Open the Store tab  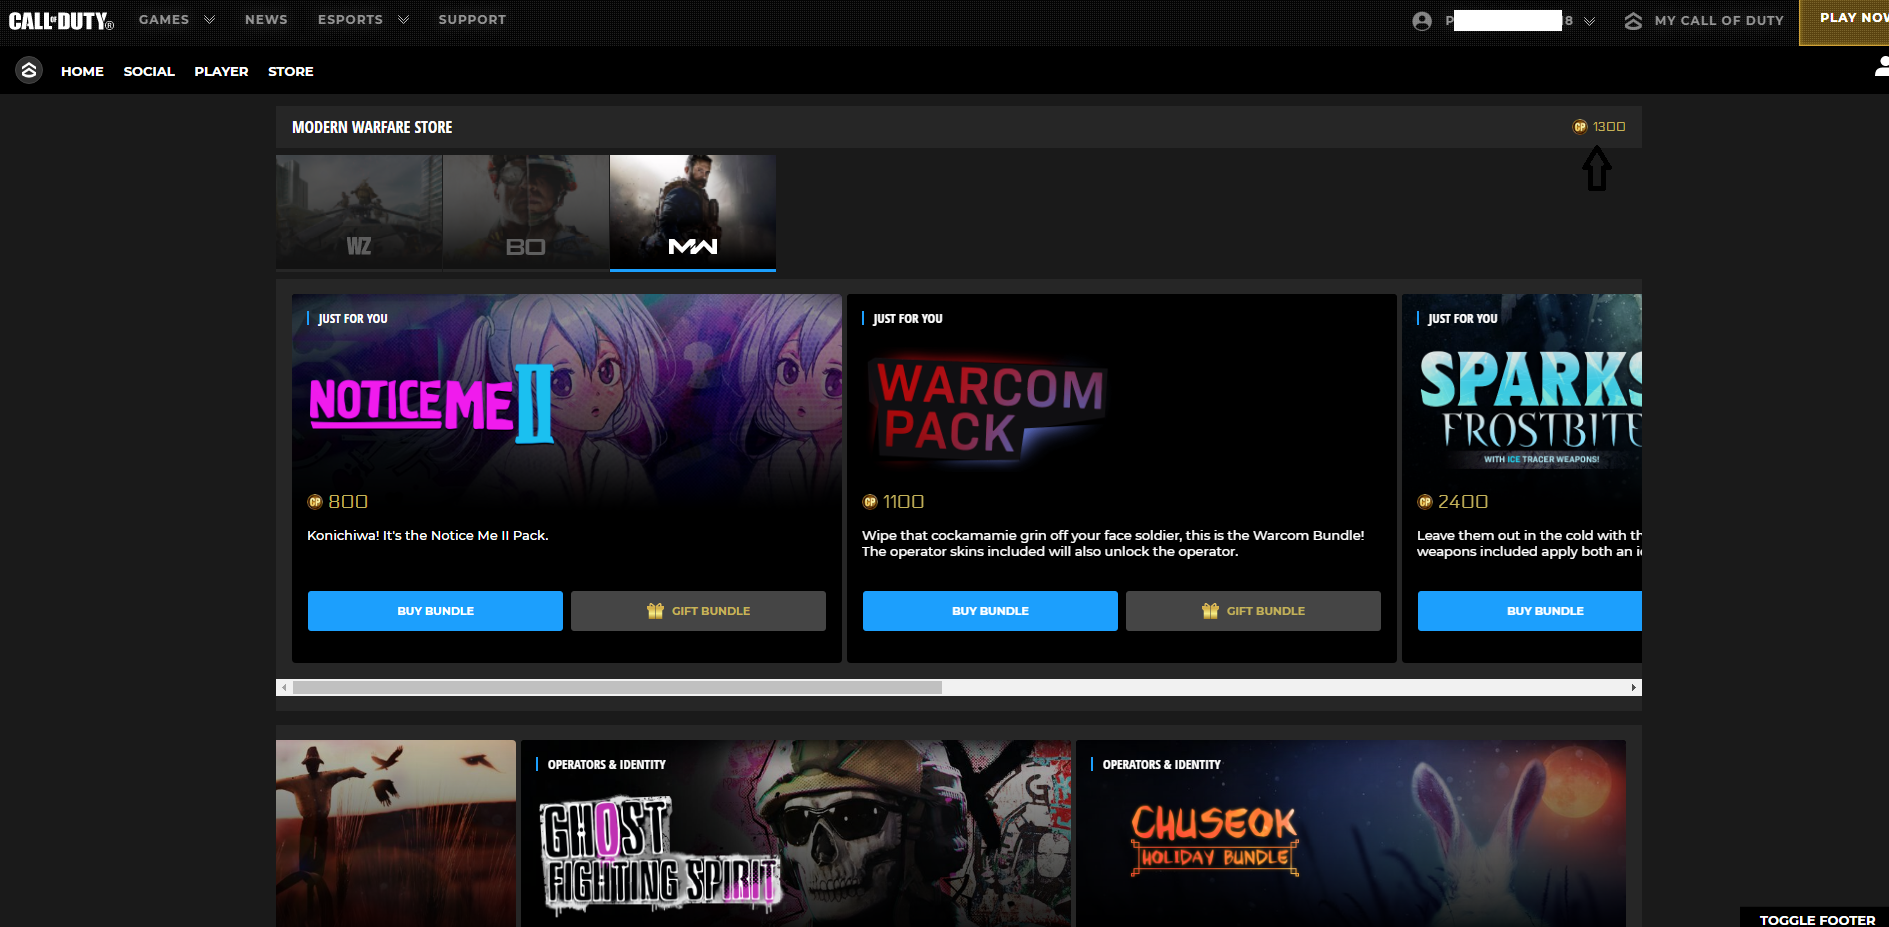pos(291,71)
